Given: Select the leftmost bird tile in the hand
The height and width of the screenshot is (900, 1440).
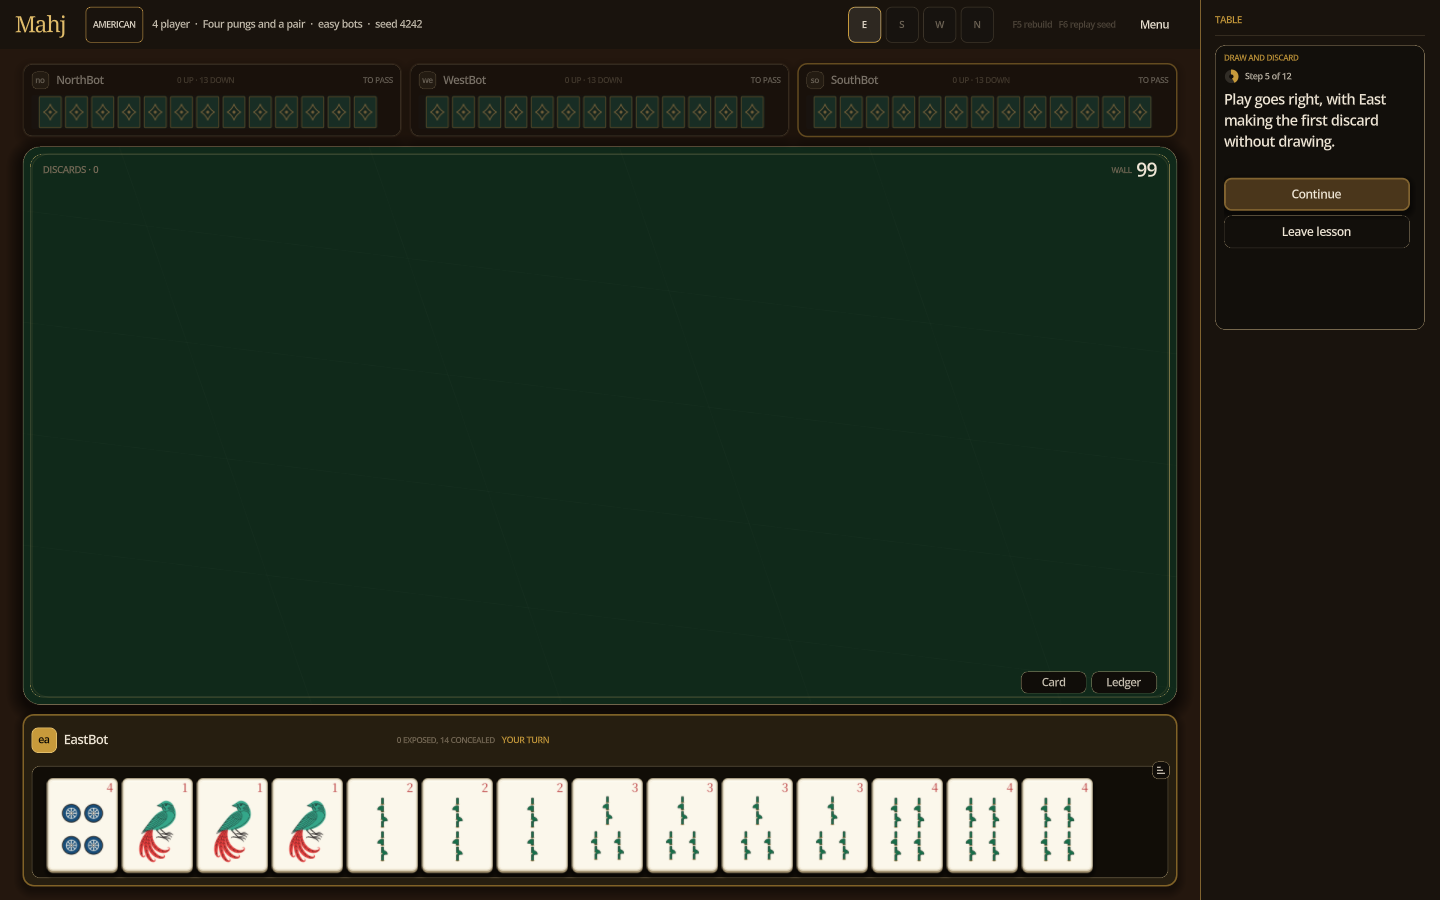Looking at the screenshot, I should (158, 826).
